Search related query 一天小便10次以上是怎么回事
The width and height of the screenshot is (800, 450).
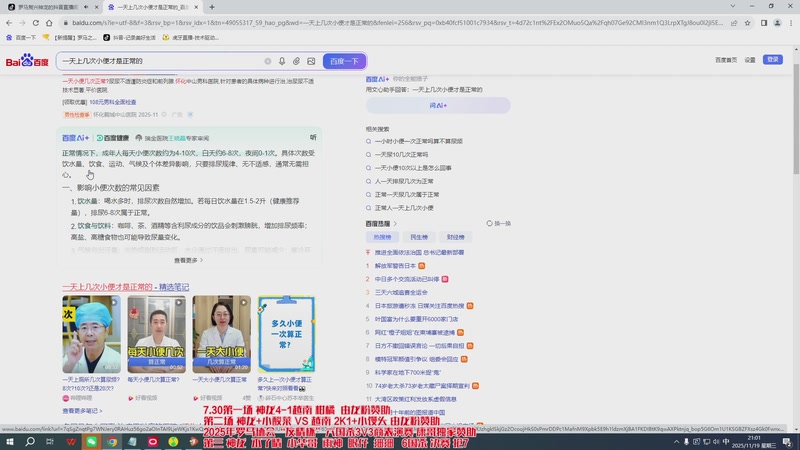point(413,168)
